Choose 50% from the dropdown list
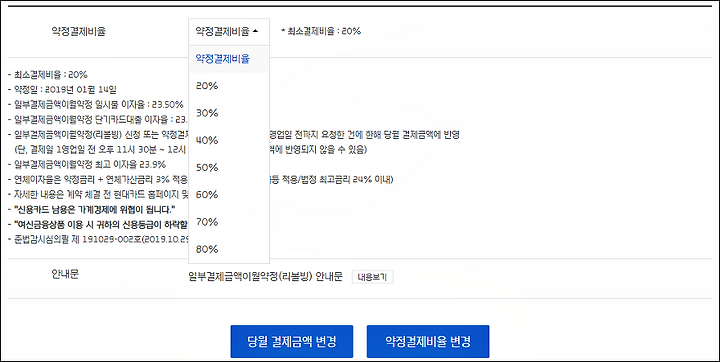The image size is (720, 362). pyautogui.click(x=229, y=168)
